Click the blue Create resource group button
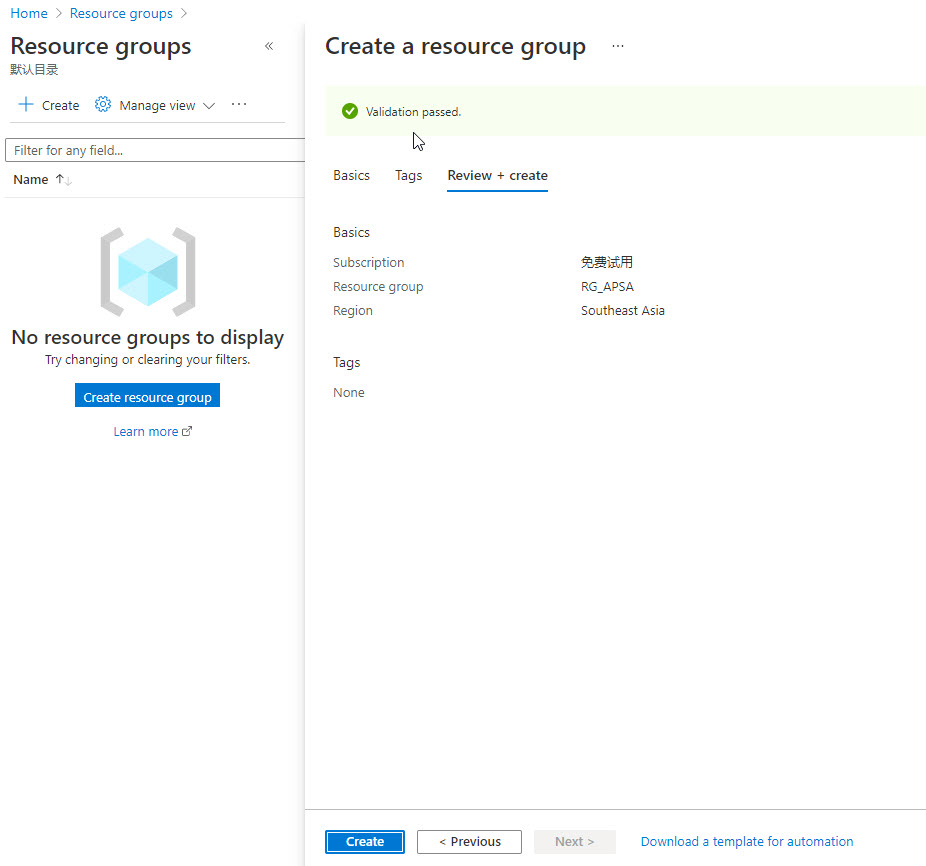Screen dimensions: 926x866 coord(148,397)
